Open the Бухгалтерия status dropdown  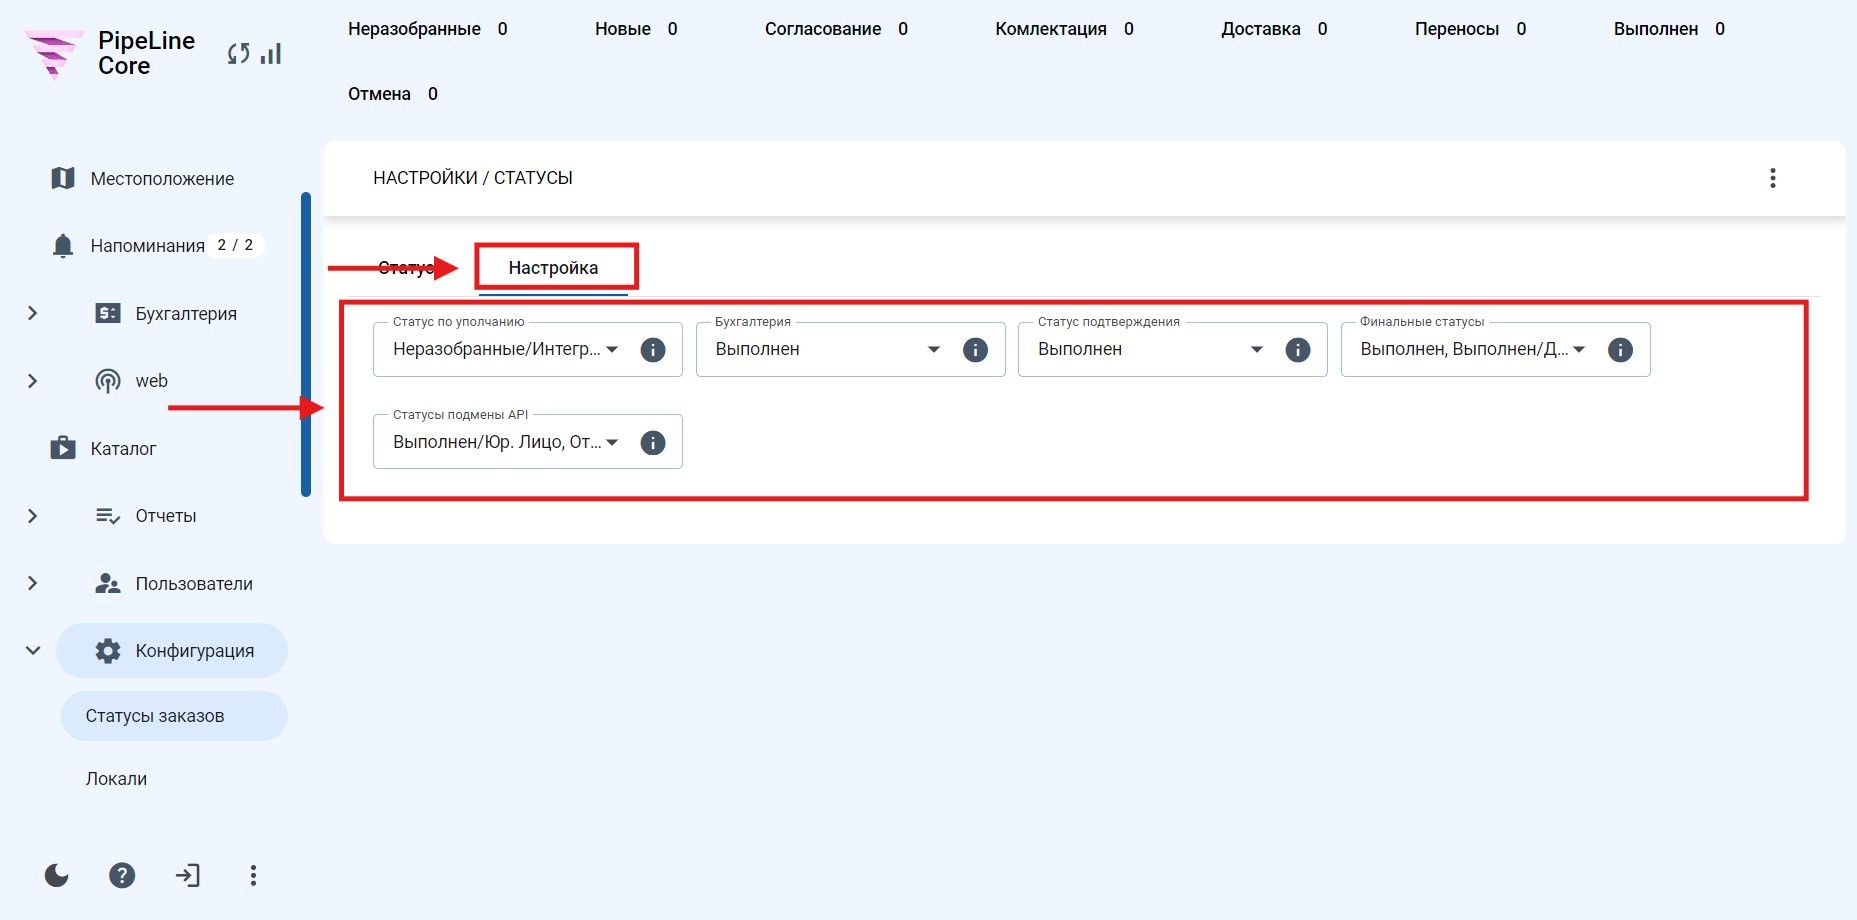pos(829,349)
